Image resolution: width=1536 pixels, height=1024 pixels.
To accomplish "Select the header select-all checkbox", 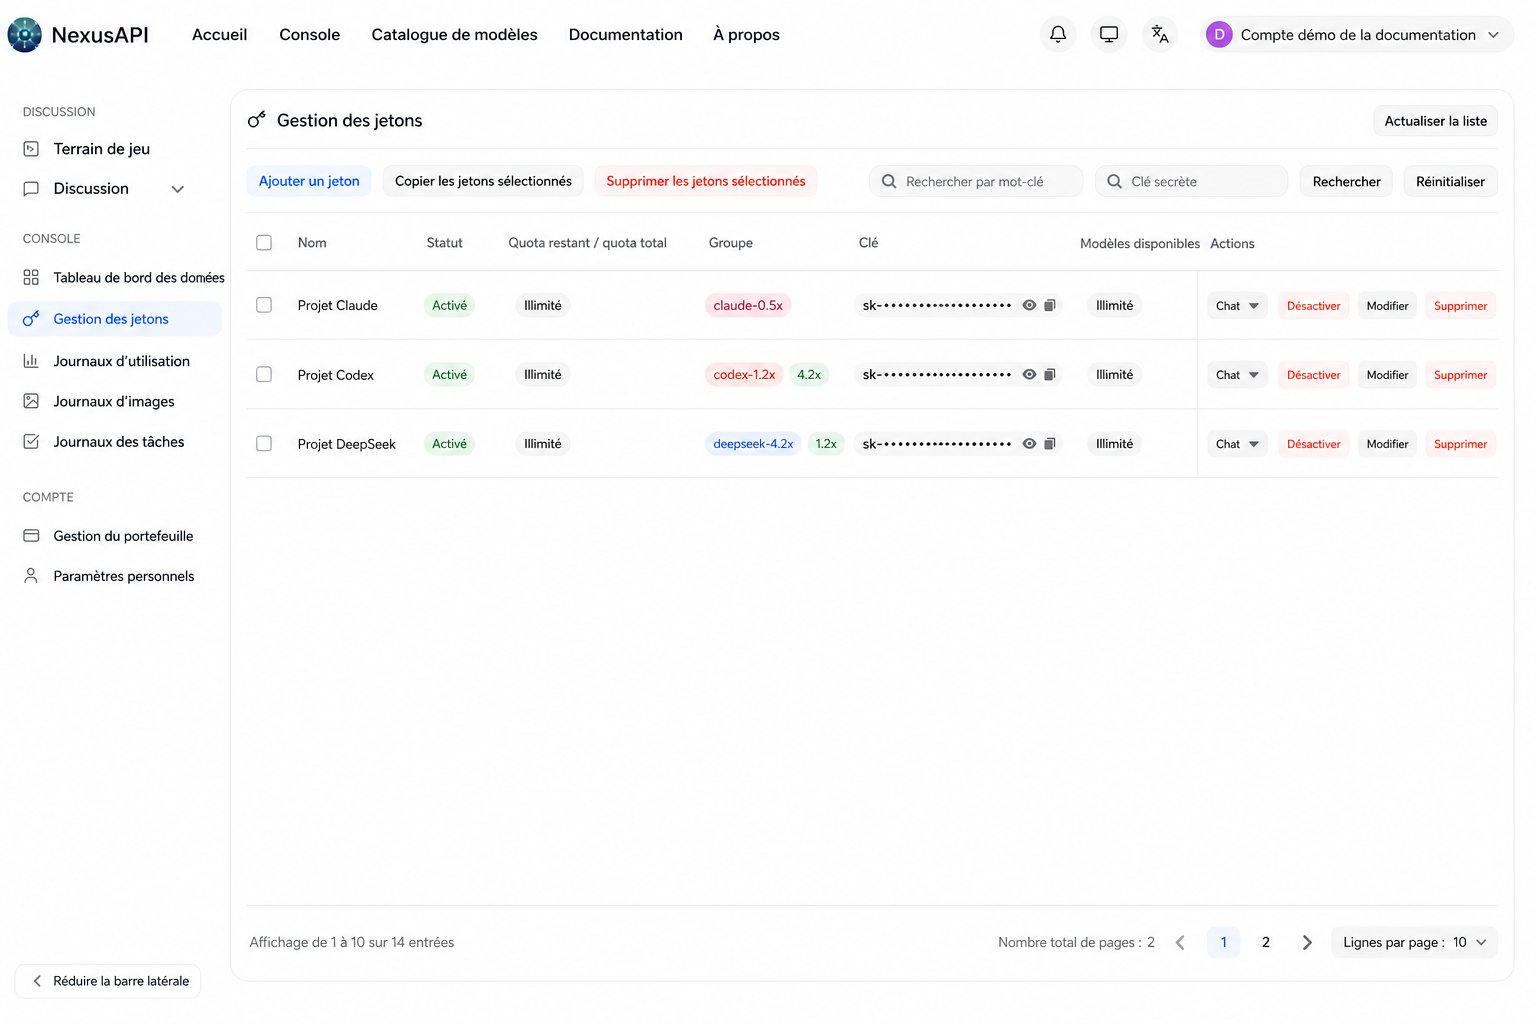I will [x=264, y=242].
